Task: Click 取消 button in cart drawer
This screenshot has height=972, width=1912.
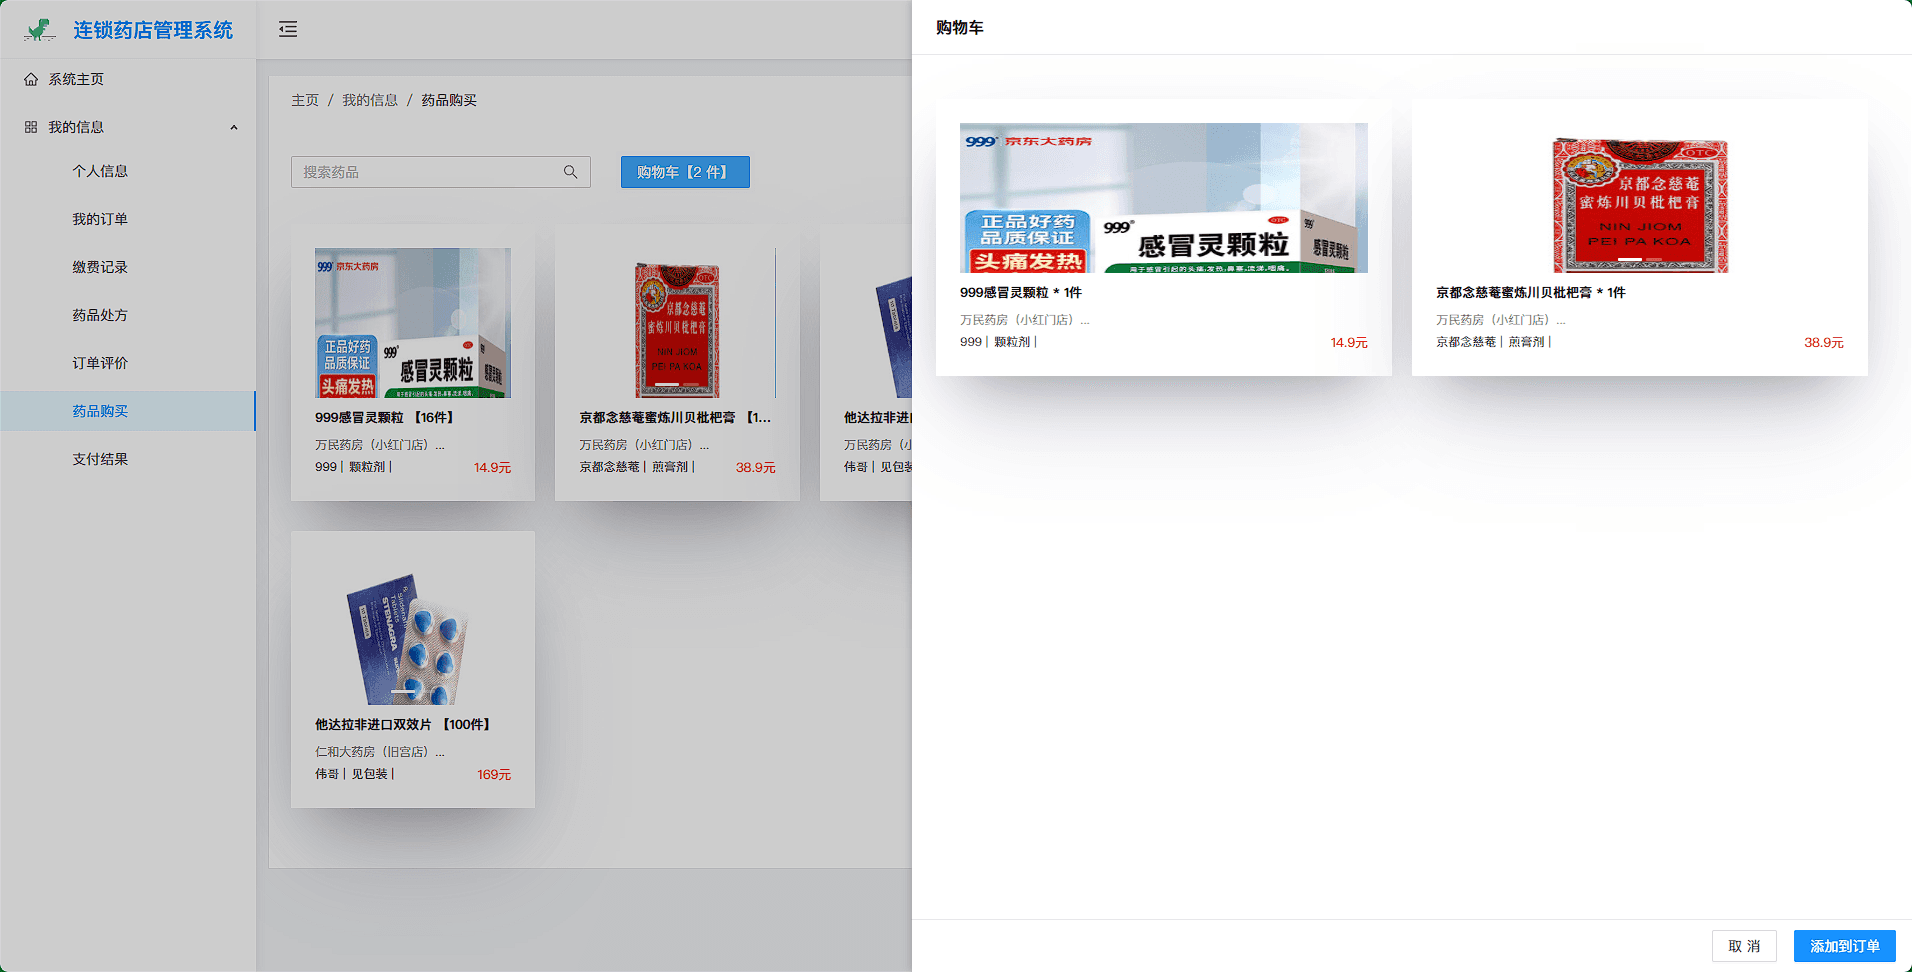Action: pos(1744,946)
